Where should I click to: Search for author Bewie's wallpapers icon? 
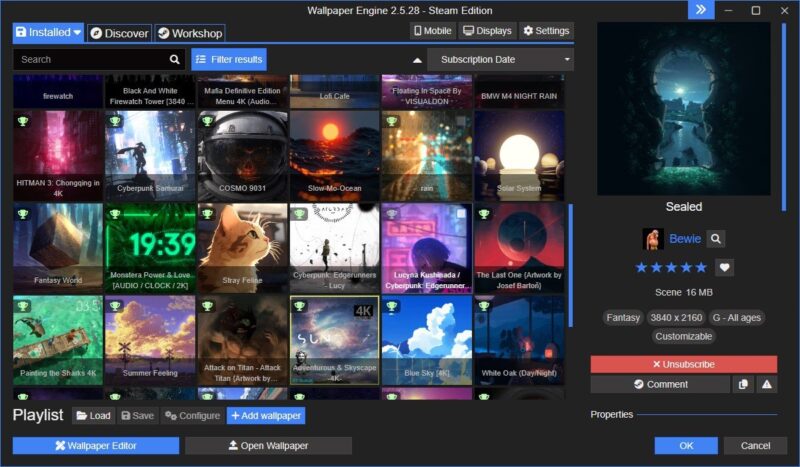[716, 238]
